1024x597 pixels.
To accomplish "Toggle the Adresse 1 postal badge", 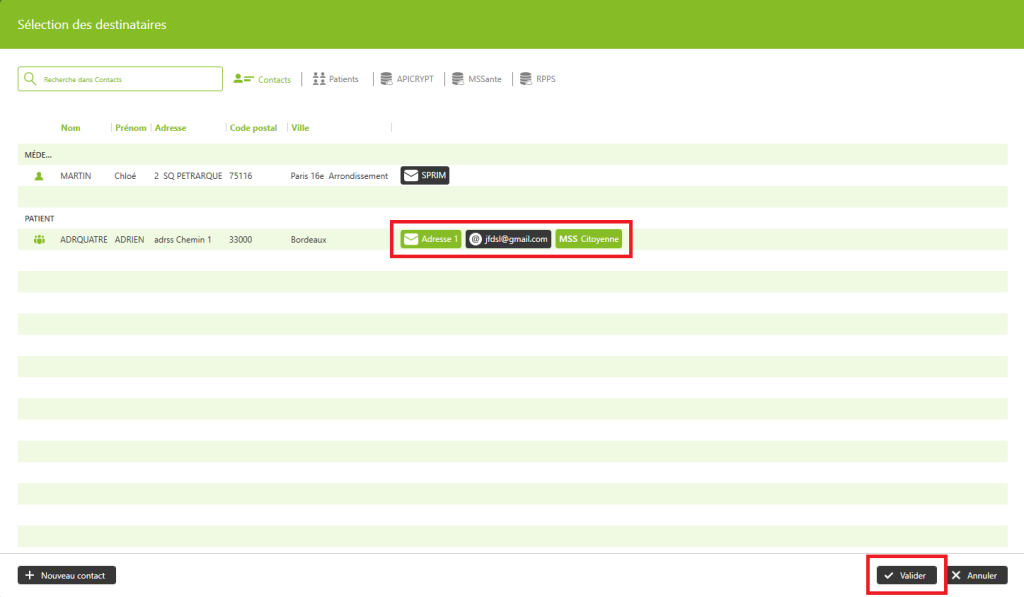I will point(430,240).
